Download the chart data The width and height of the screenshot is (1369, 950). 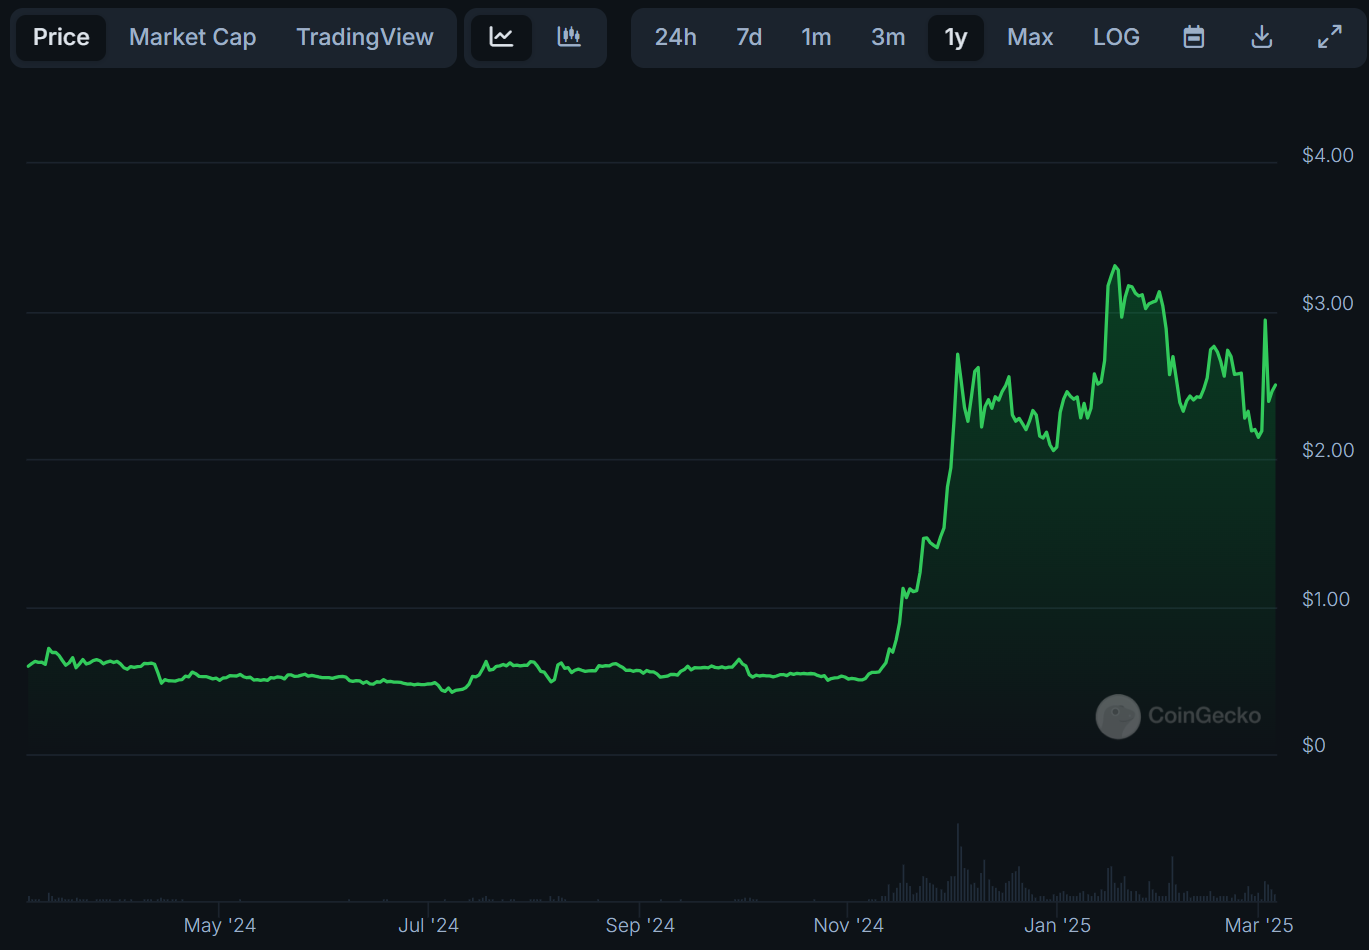tap(1262, 38)
